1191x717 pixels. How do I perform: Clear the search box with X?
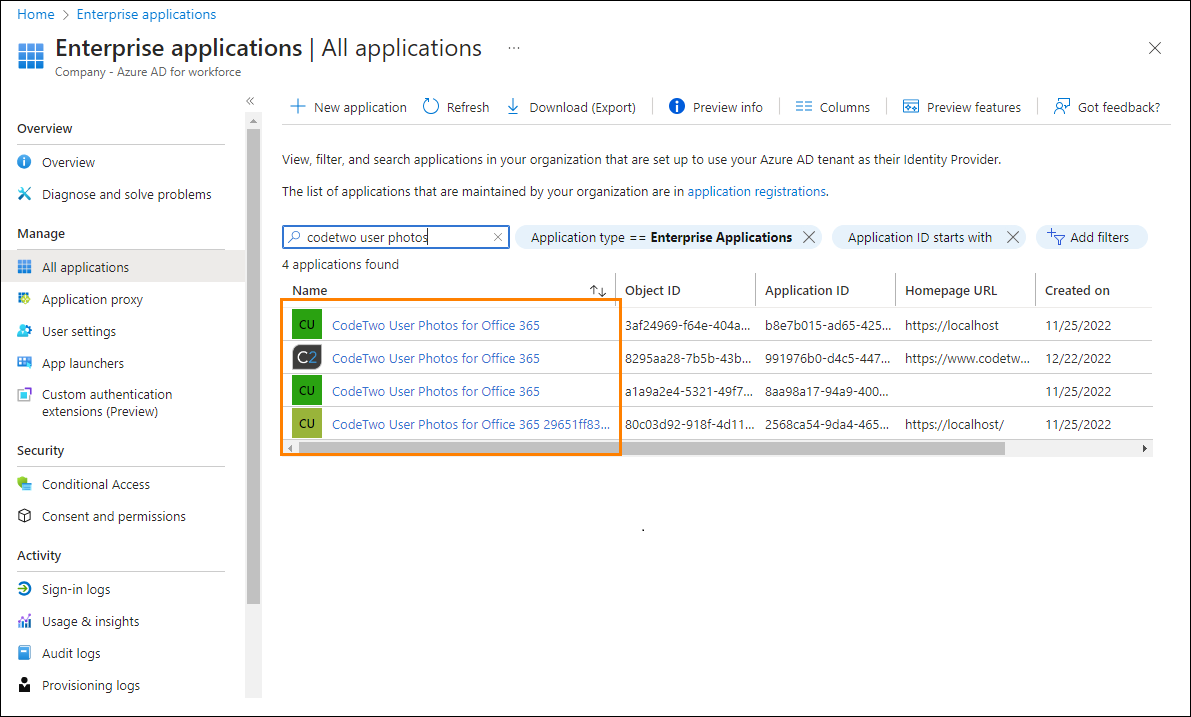tap(498, 237)
